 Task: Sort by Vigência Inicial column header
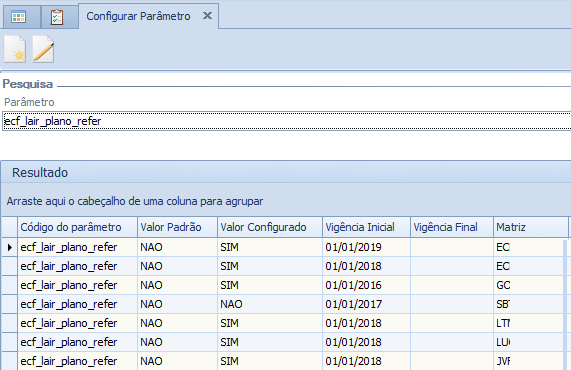(366, 227)
